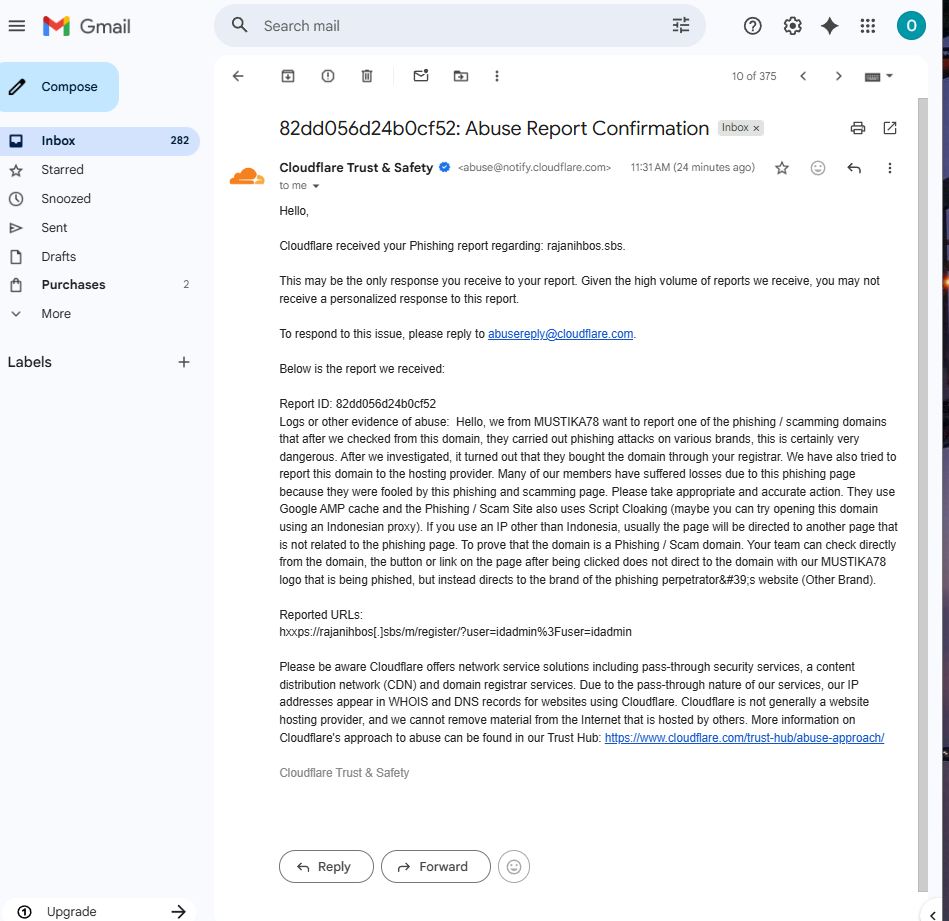
Task: Open toolbar More options dots
Action: click(x=497, y=76)
